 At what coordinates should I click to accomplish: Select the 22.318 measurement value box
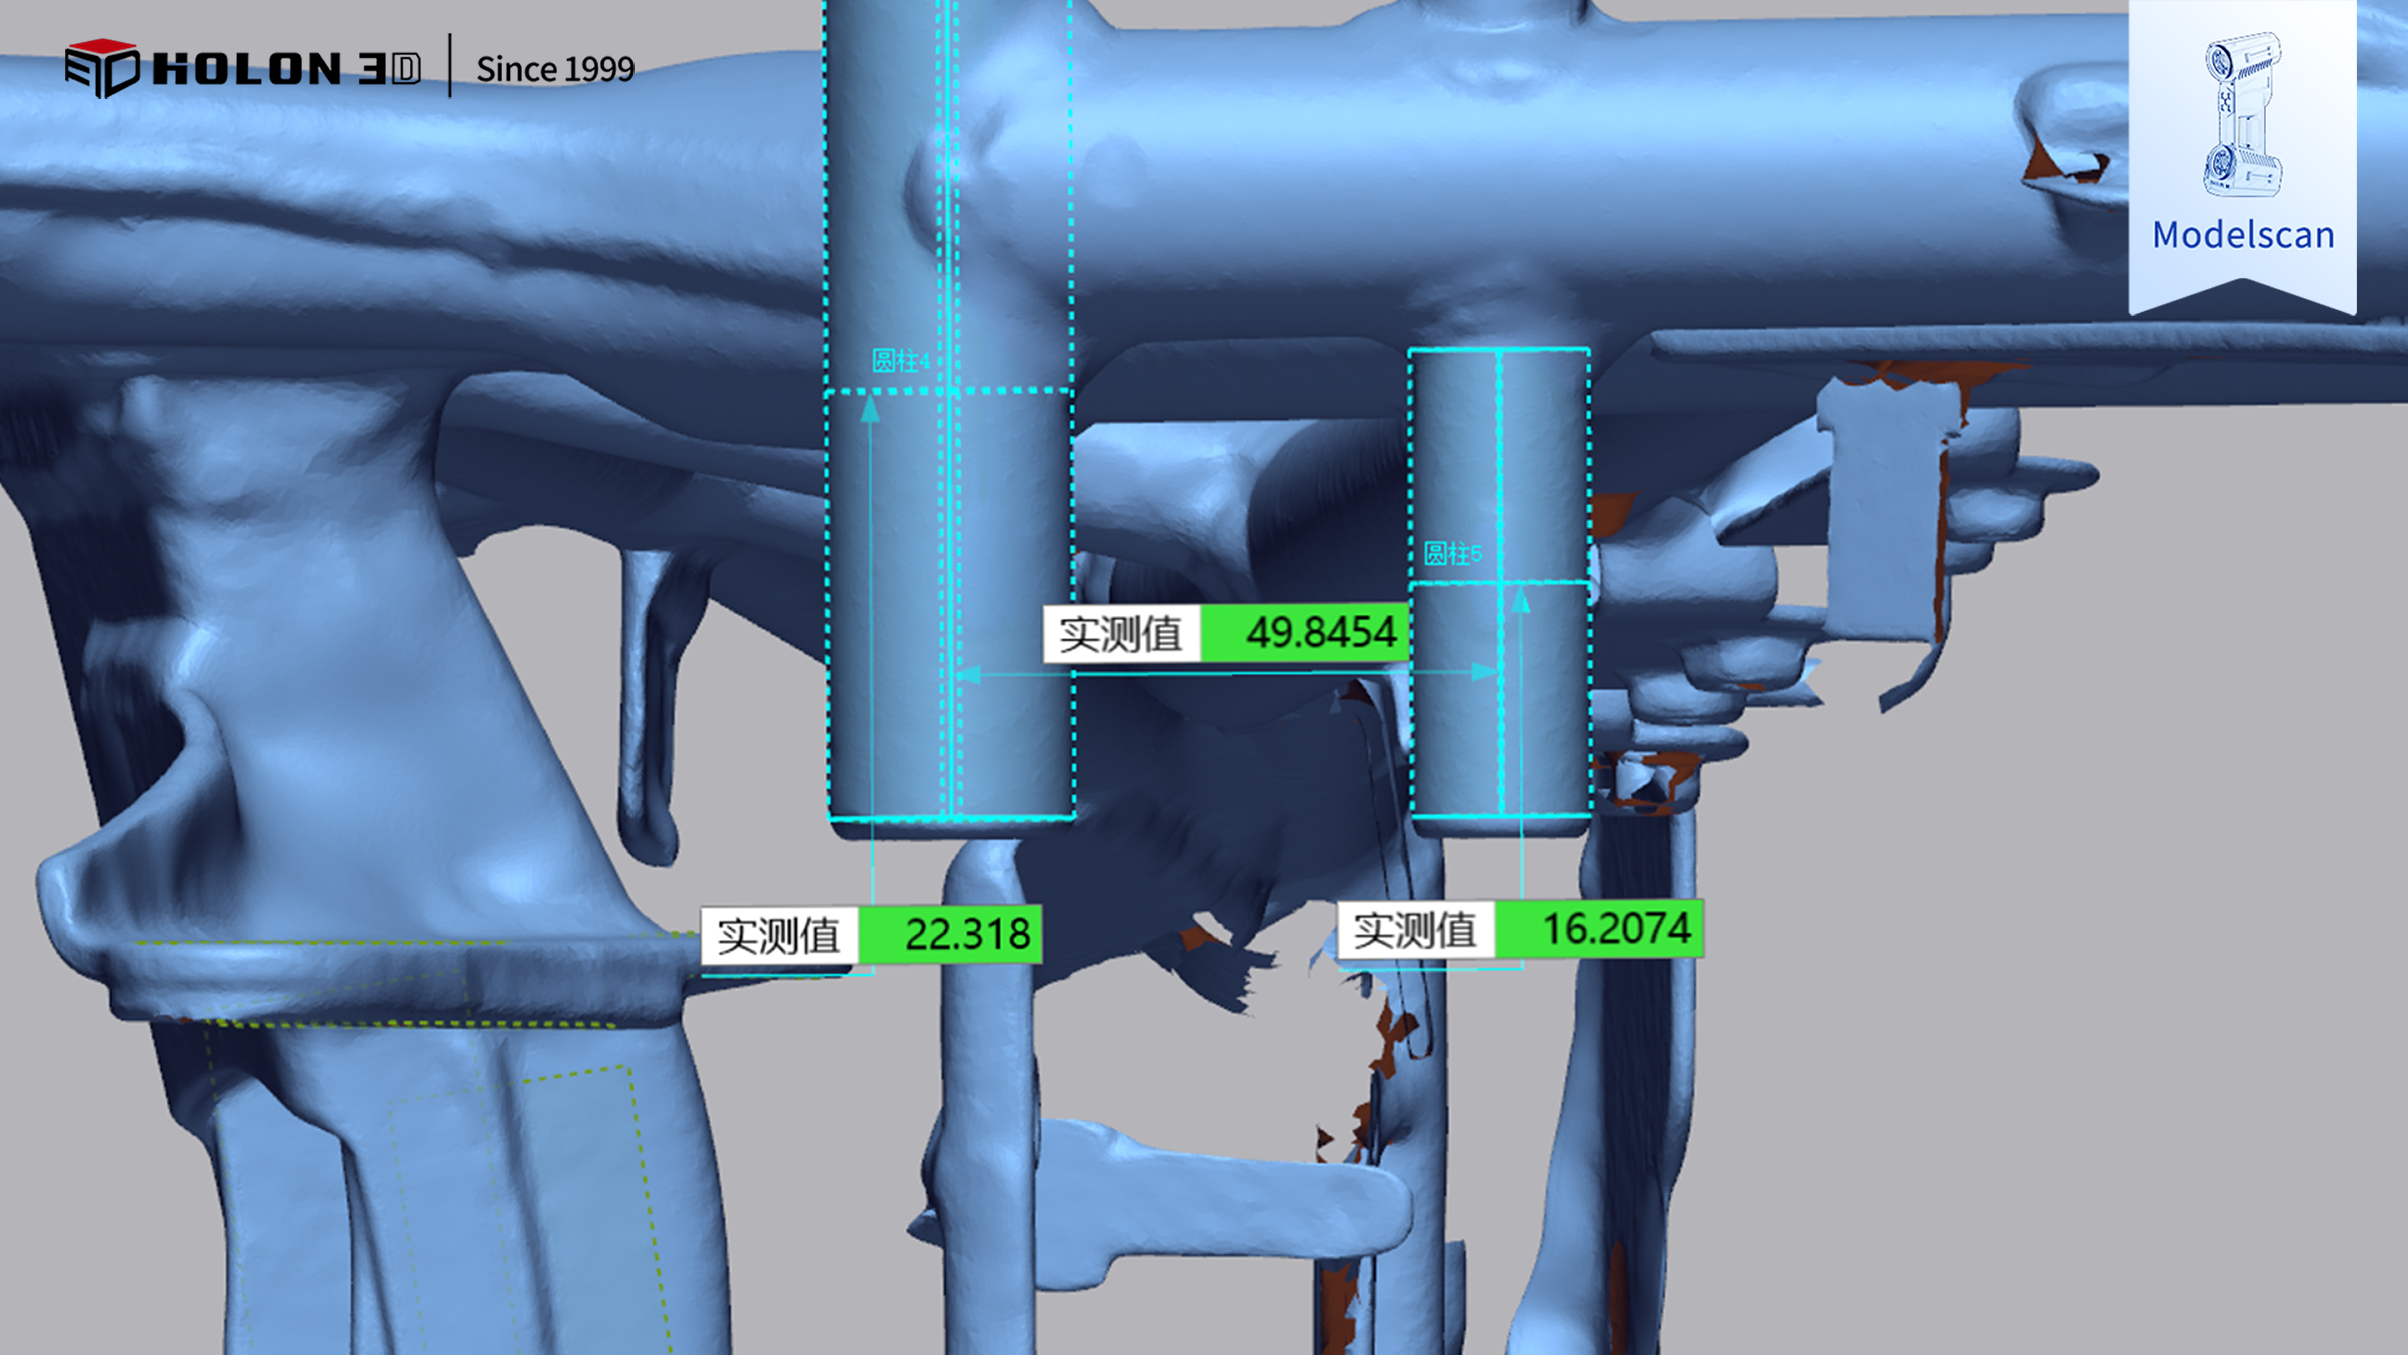(x=950, y=935)
